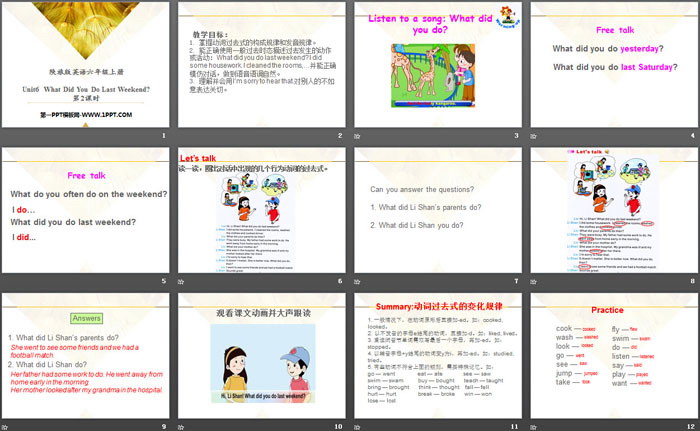This screenshot has width=700, height=431.
Task: Open the Practice verb list slide
Action: tap(613, 358)
